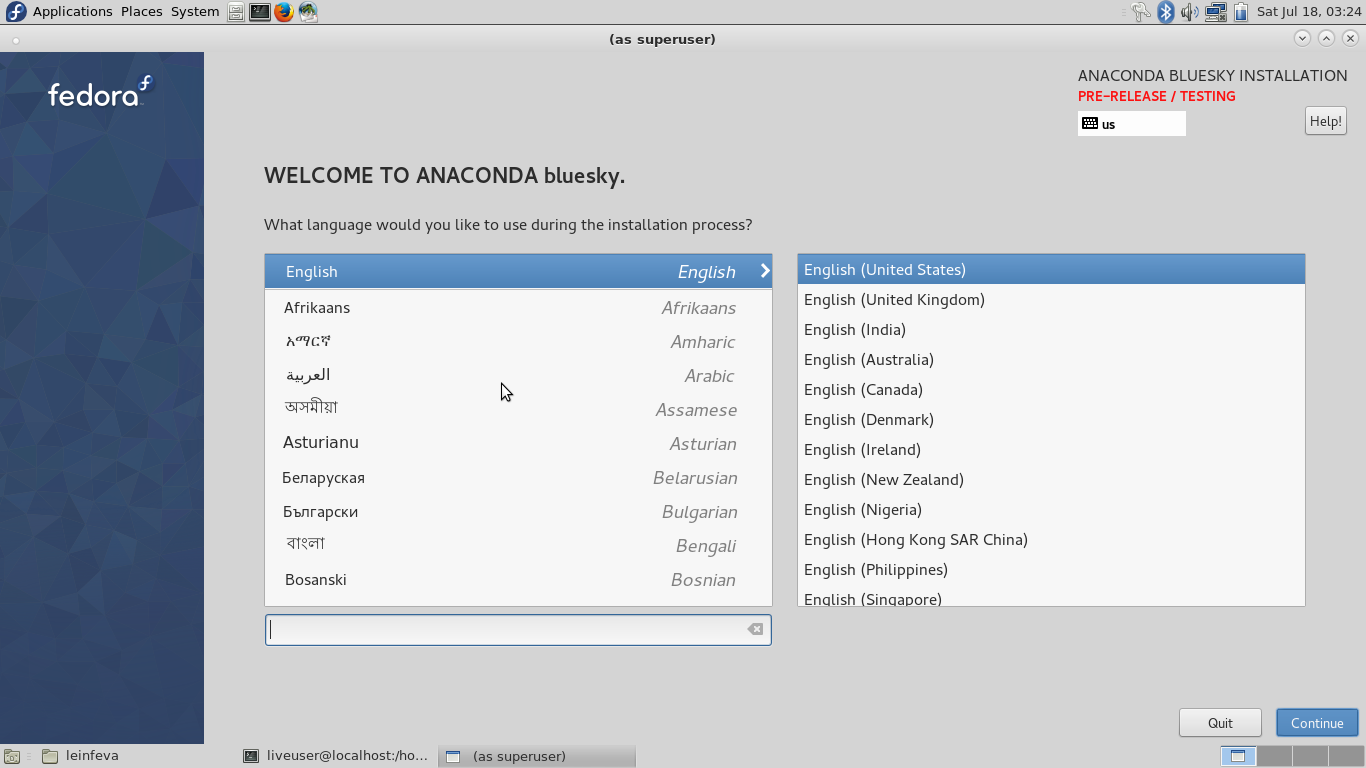Choose English (Singapore) locale
Image resolution: width=1366 pixels, height=768 pixels.
[x=1051, y=597]
